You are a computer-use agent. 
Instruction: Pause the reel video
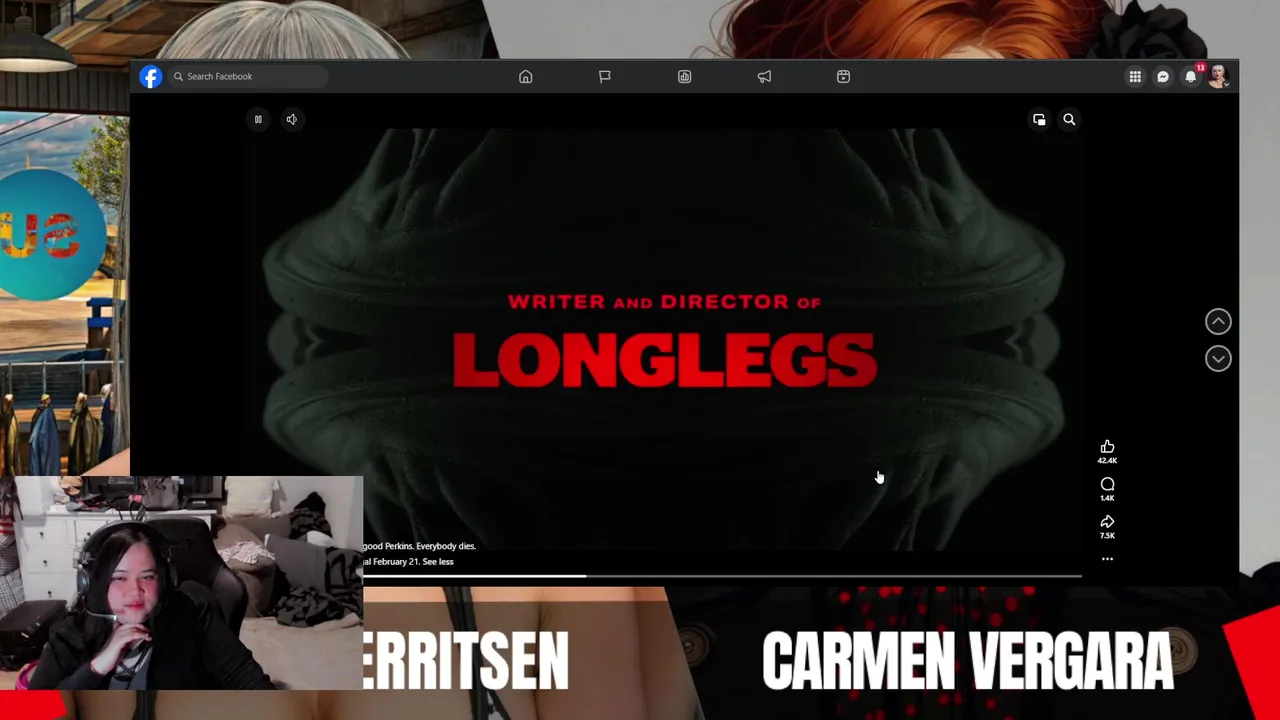(x=258, y=119)
